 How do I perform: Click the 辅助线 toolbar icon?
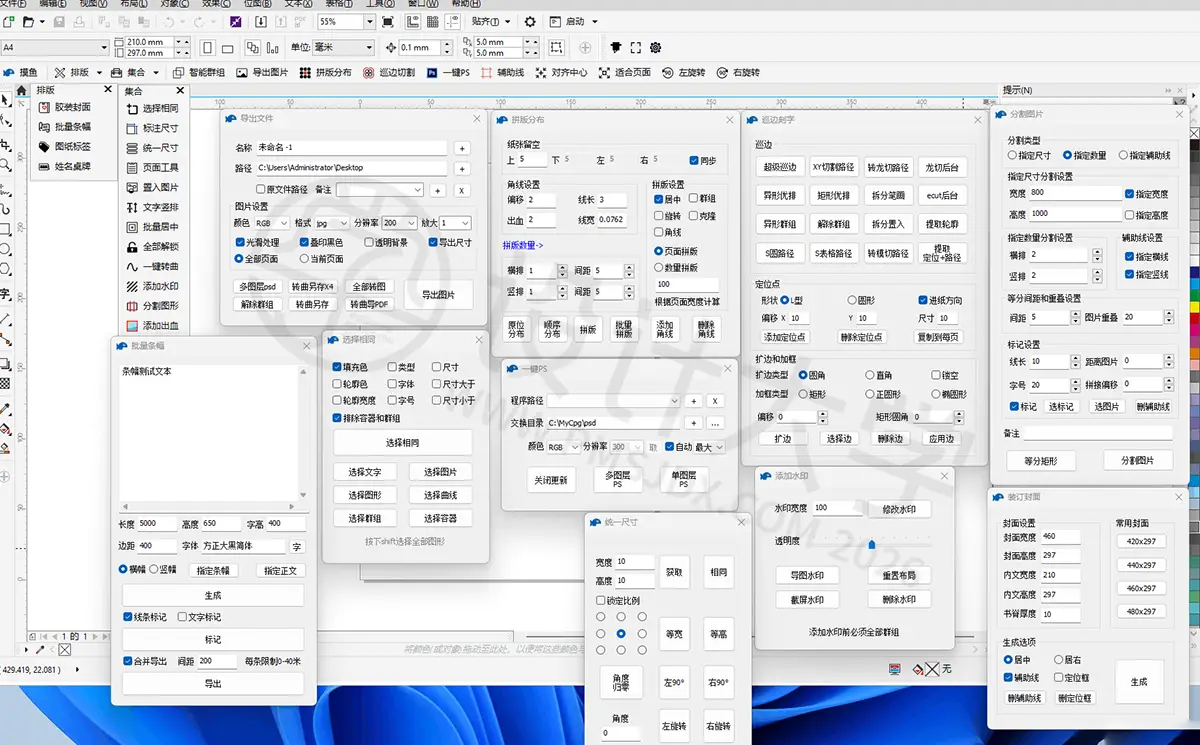tap(487, 73)
